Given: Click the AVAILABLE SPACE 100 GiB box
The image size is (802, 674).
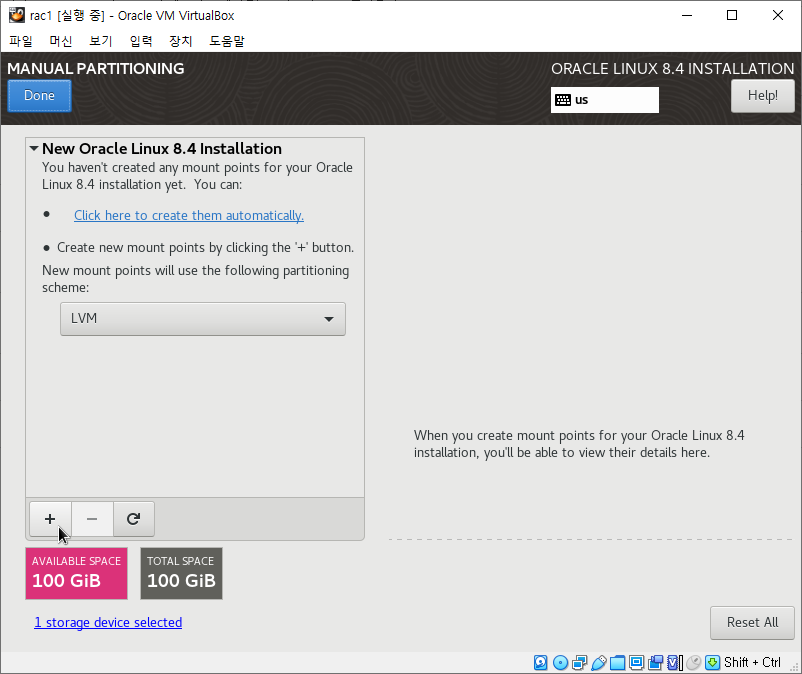Looking at the screenshot, I should [76, 573].
